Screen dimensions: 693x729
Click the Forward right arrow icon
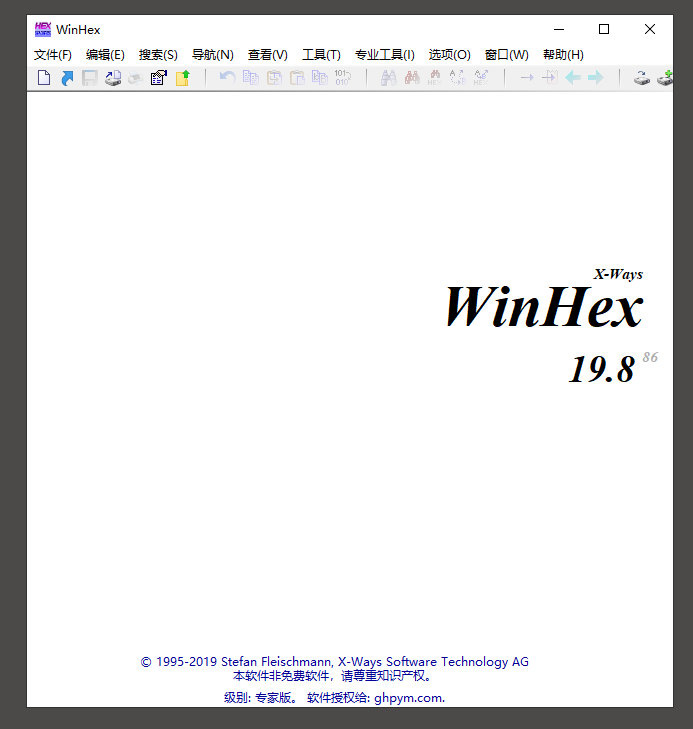(x=596, y=78)
